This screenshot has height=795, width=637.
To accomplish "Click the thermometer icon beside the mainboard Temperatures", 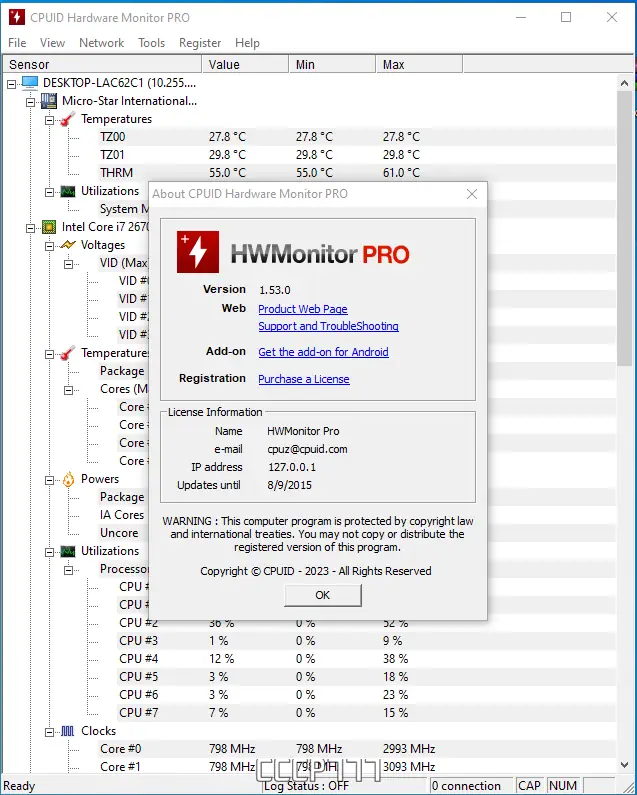I will click(67, 119).
